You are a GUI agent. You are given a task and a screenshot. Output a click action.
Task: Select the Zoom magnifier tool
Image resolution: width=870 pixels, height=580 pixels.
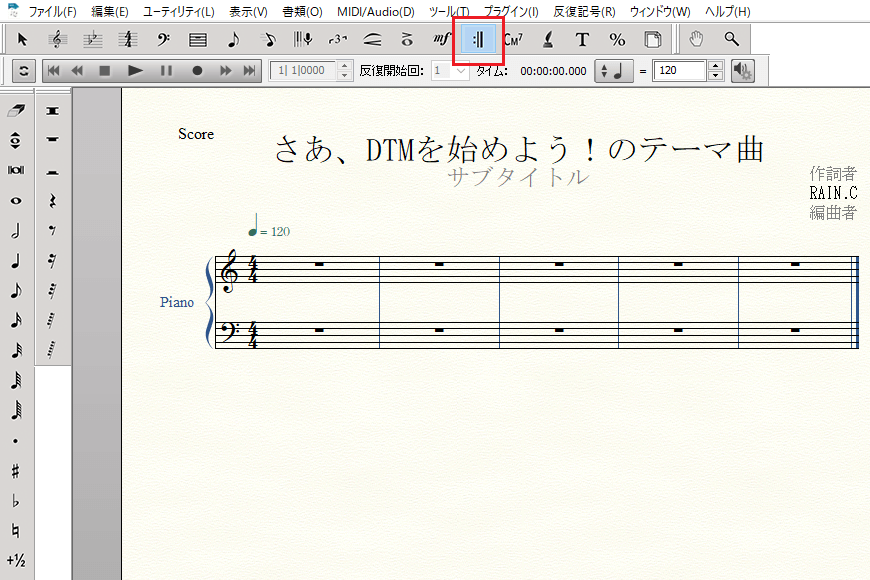732,40
